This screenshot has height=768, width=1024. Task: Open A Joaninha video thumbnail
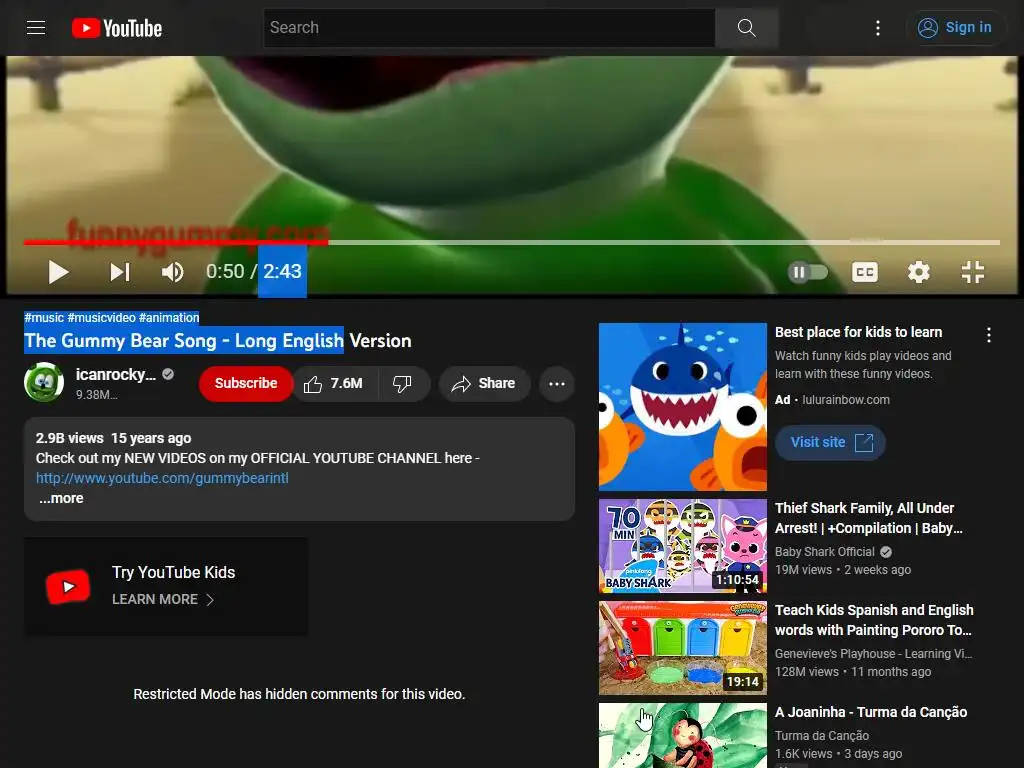point(682,735)
